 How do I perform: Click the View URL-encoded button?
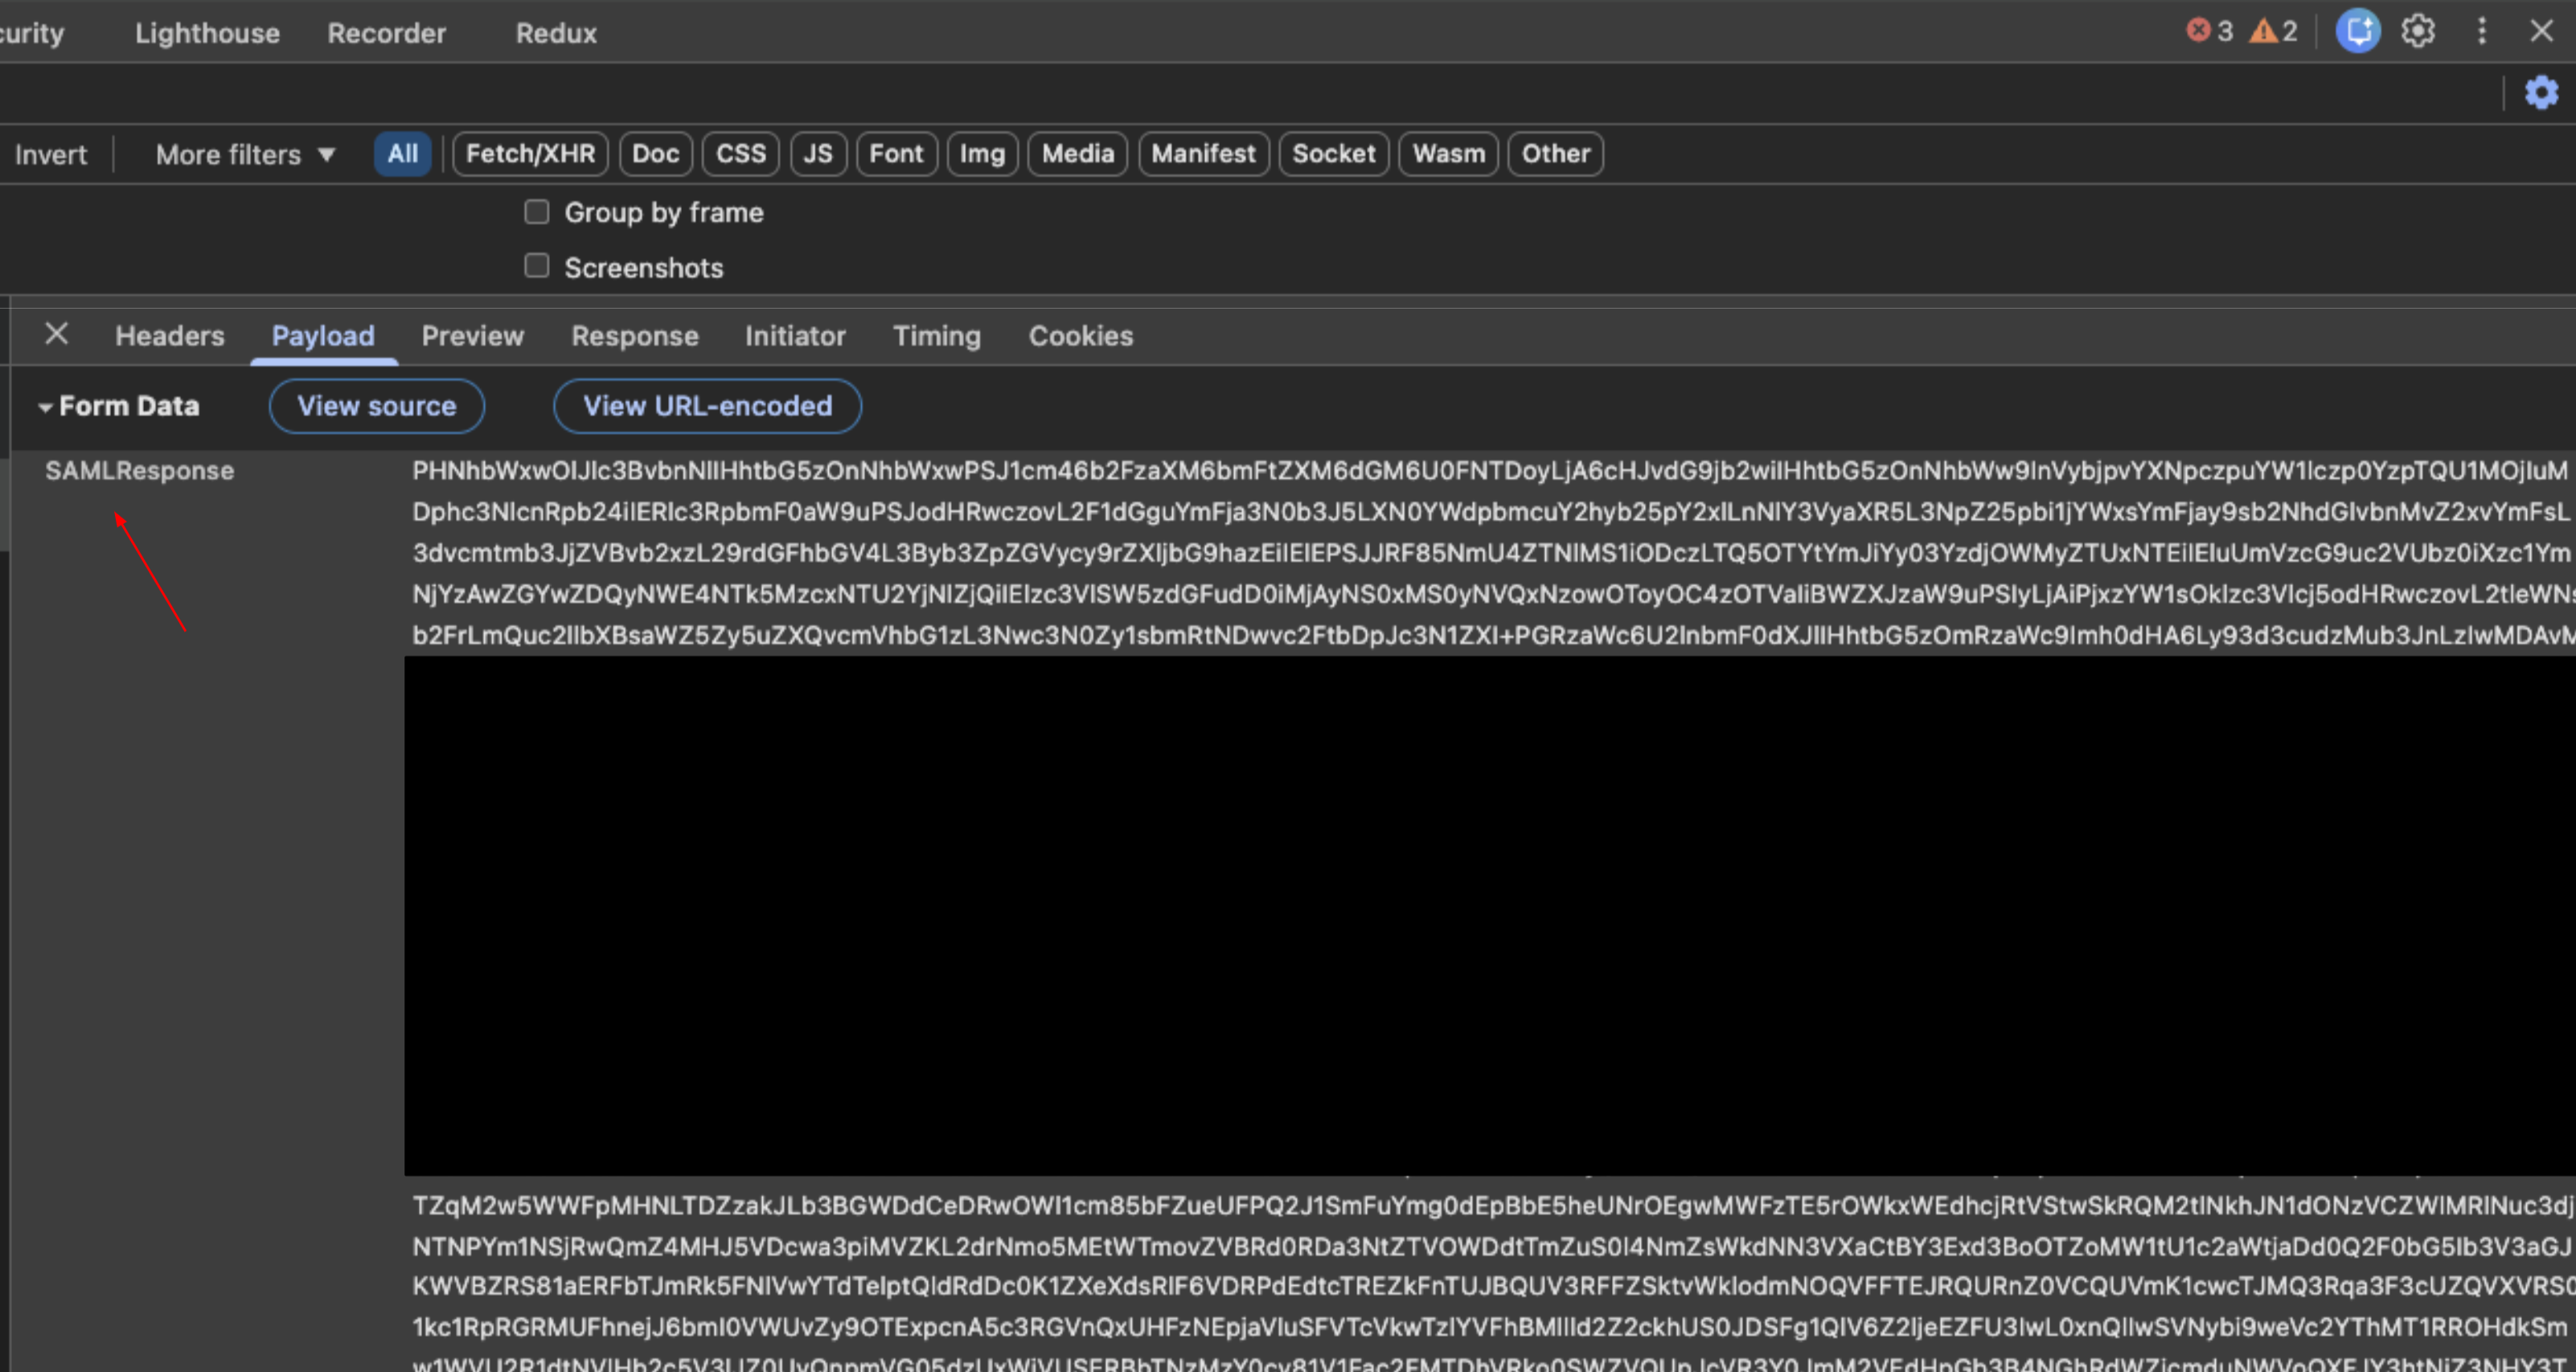(707, 406)
